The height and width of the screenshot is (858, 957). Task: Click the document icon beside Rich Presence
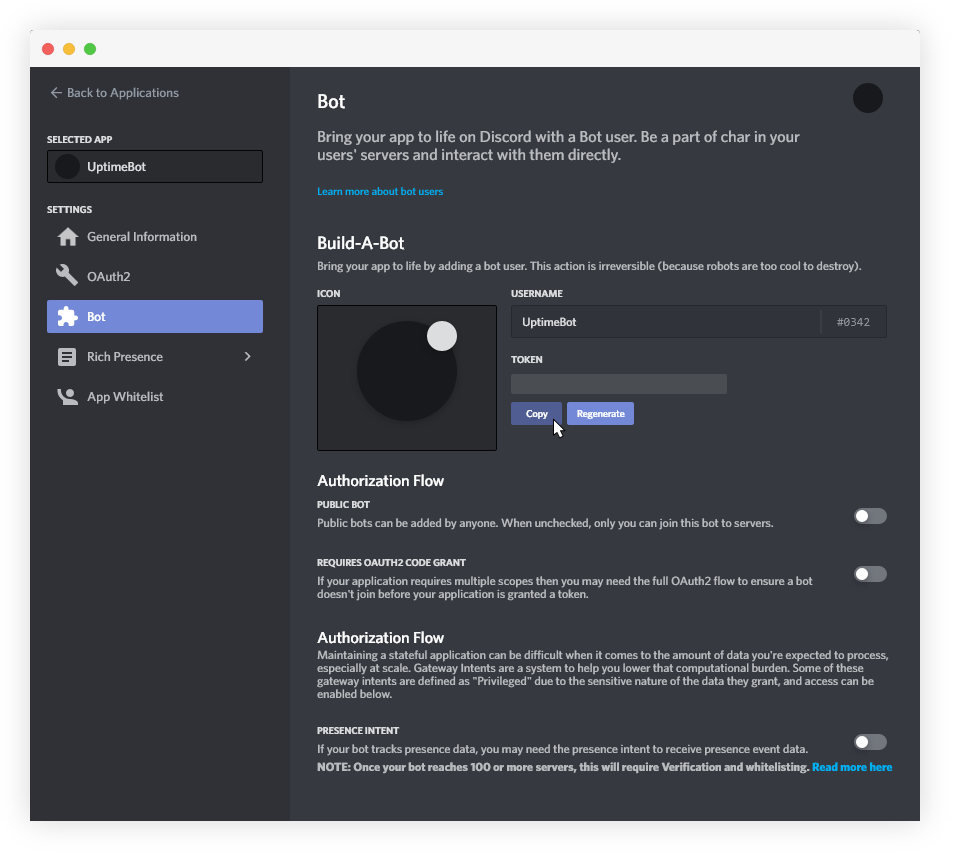click(67, 357)
